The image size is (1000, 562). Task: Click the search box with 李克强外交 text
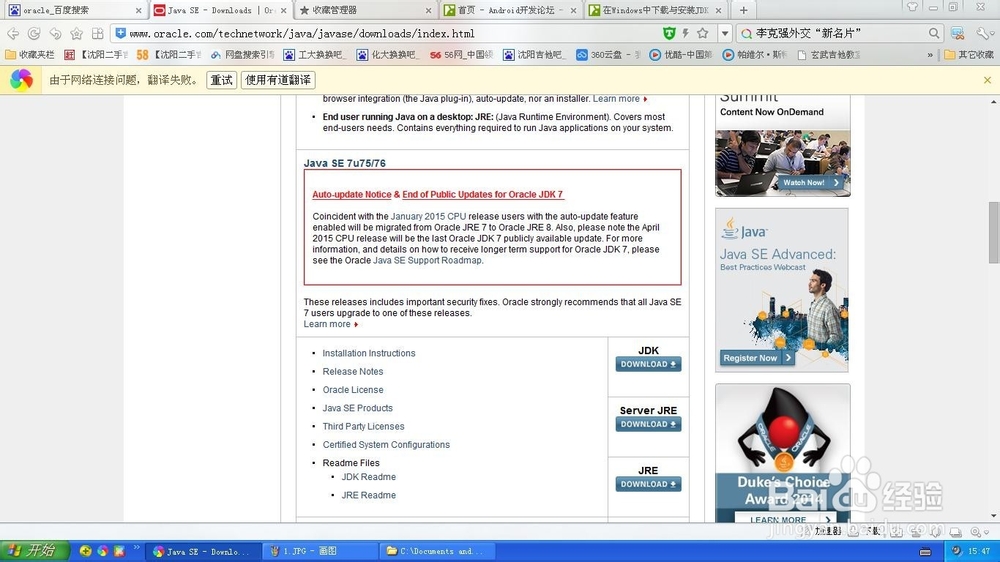(839, 33)
